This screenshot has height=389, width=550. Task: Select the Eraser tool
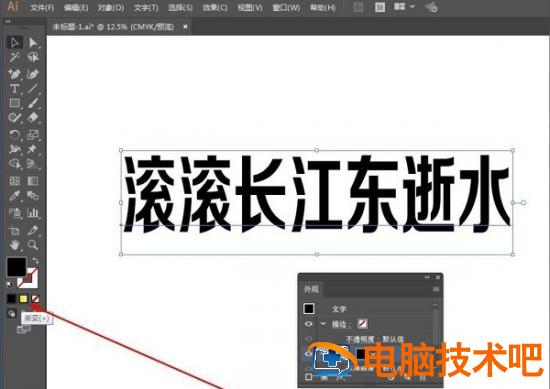pyautogui.click(x=33, y=118)
